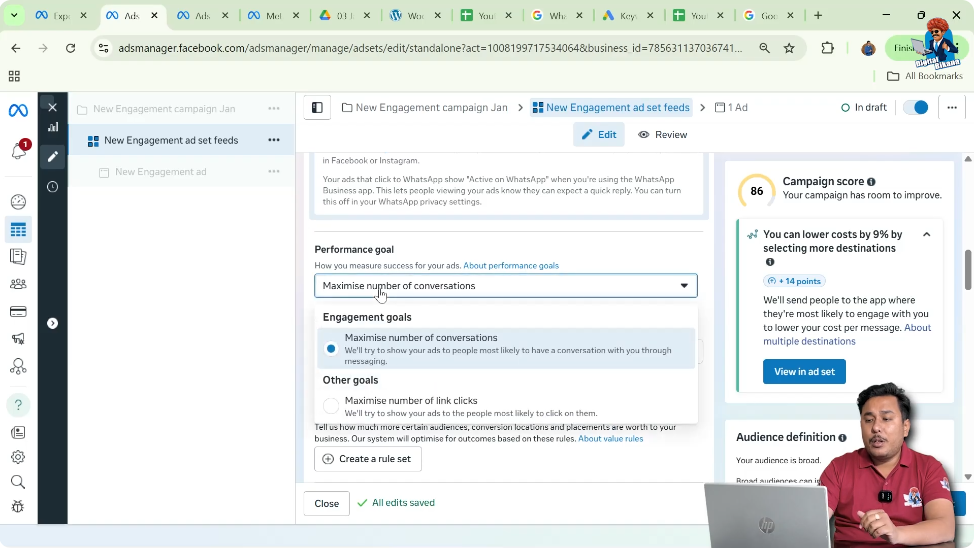The height and width of the screenshot is (549, 974).
Task: Click the All edits saved status
Action: tap(396, 503)
